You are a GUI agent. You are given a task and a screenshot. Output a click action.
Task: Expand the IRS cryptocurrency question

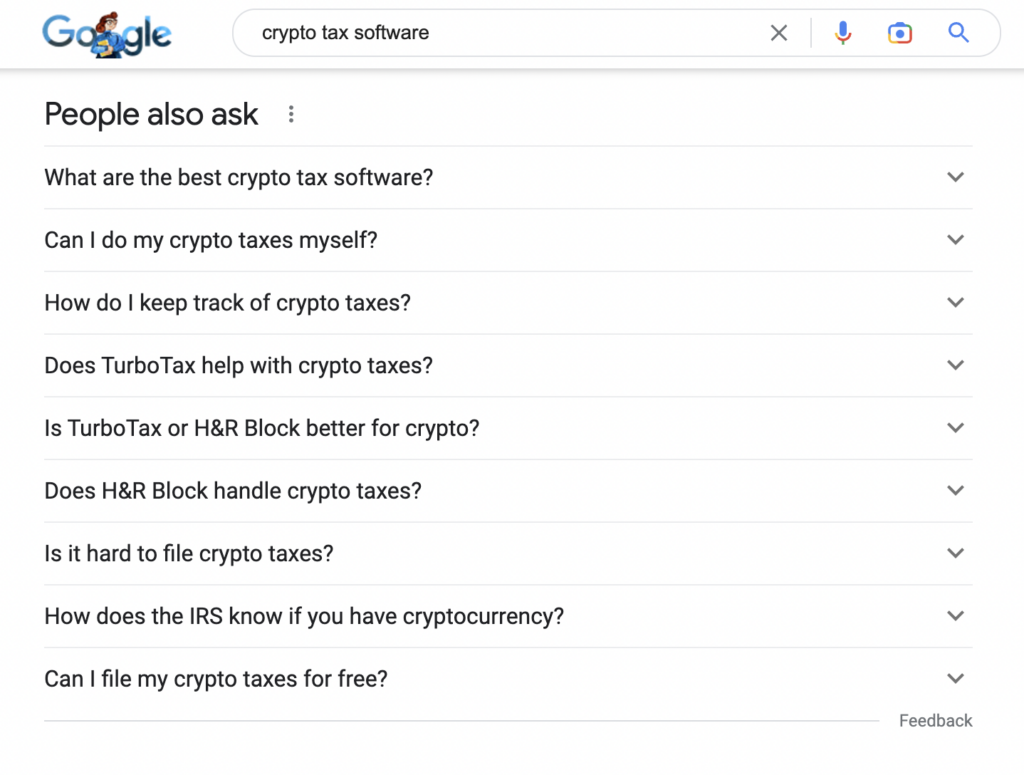pyautogui.click(x=508, y=616)
